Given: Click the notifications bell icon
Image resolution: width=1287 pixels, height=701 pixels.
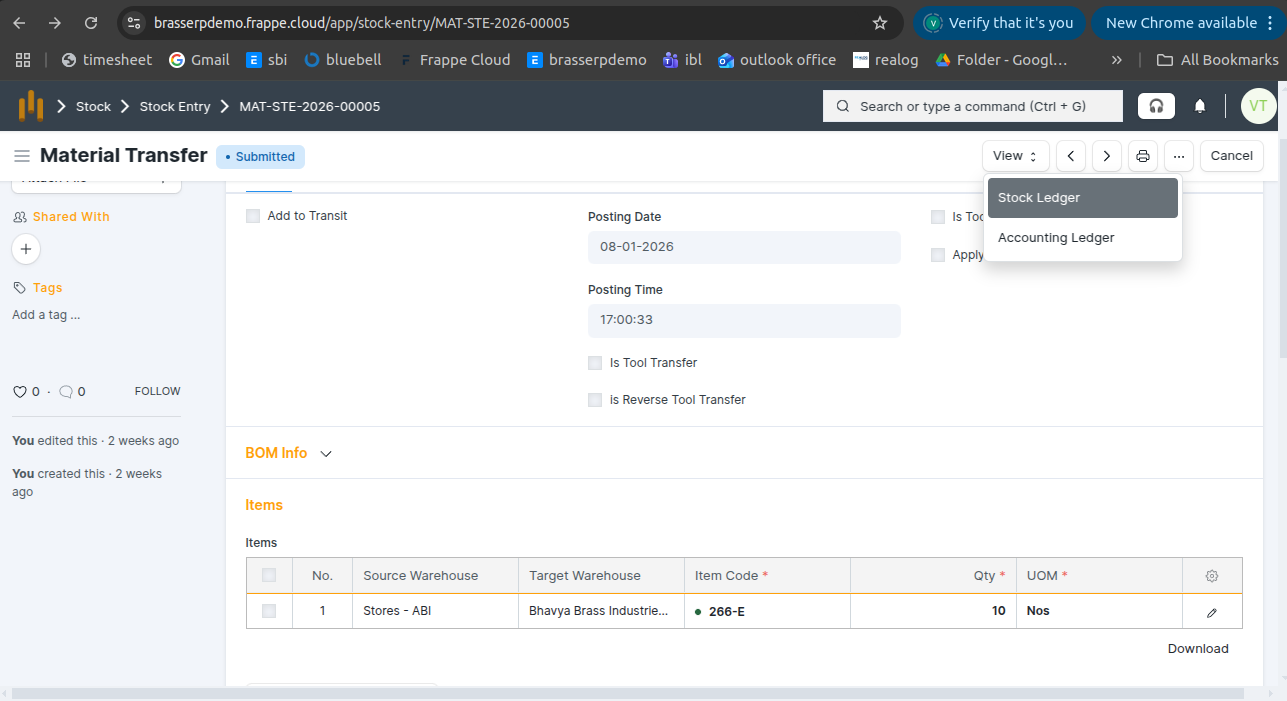Looking at the screenshot, I should point(1200,106).
